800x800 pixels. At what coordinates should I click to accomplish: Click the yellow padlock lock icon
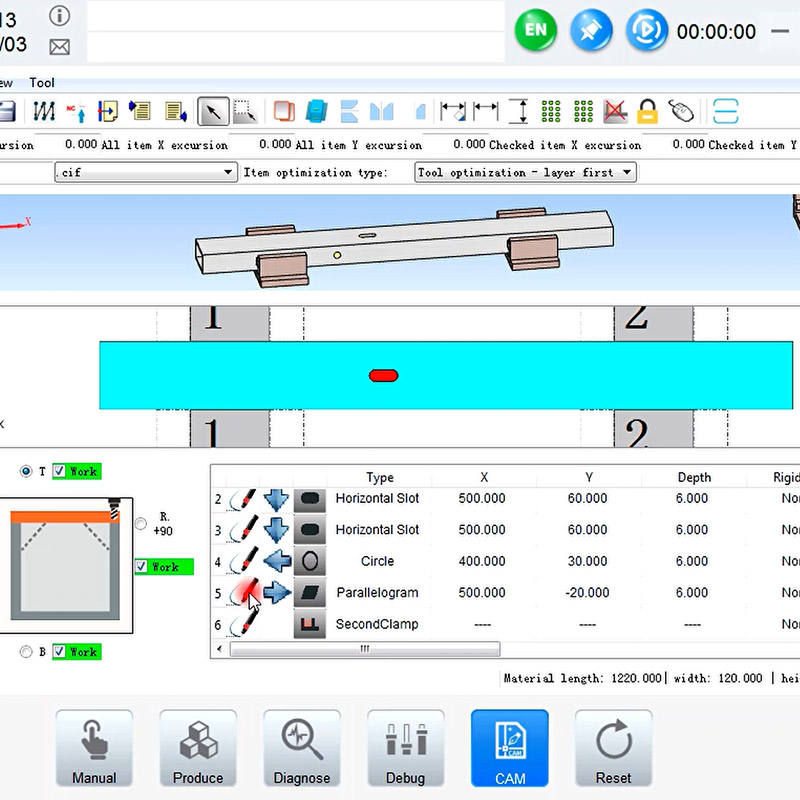(x=647, y=110)
